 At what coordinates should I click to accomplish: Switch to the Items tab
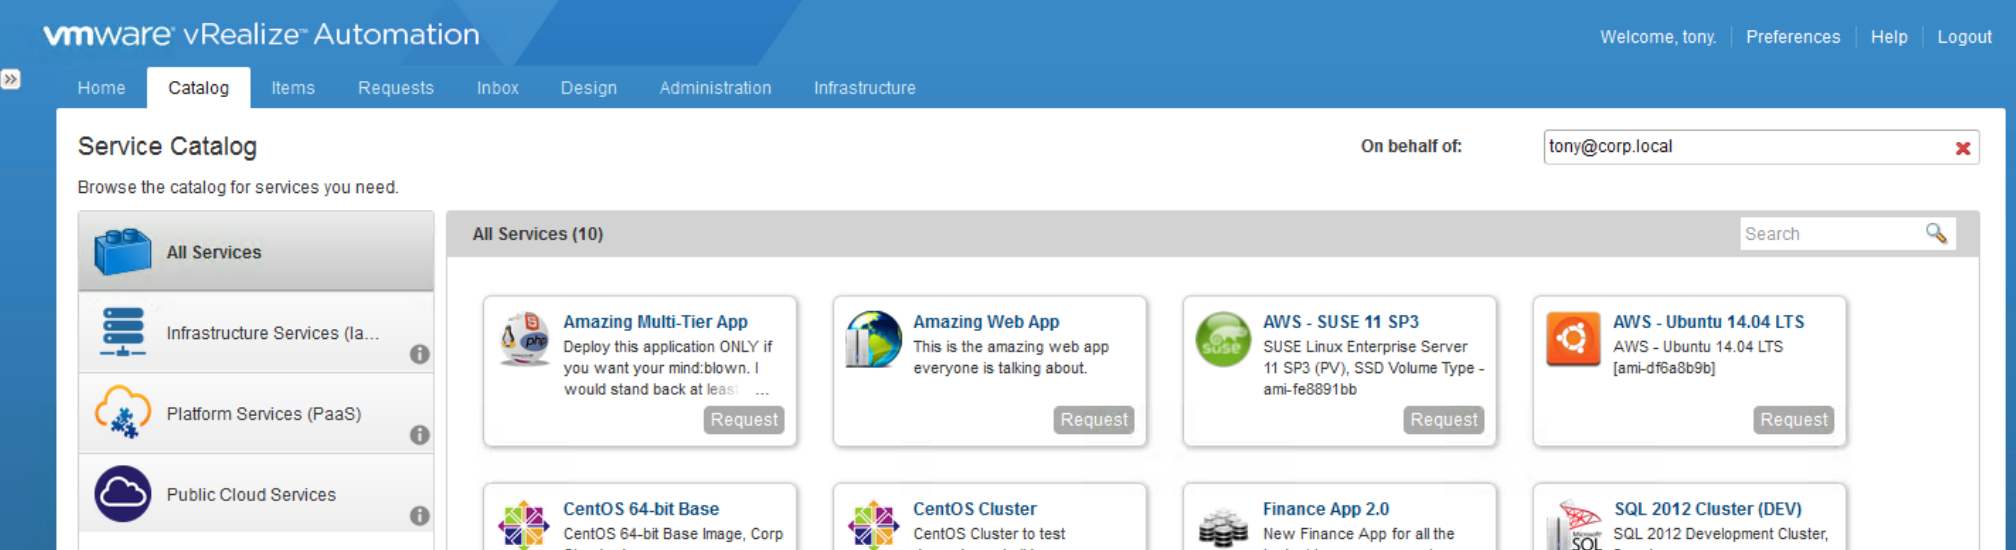[x=293, y=88]
